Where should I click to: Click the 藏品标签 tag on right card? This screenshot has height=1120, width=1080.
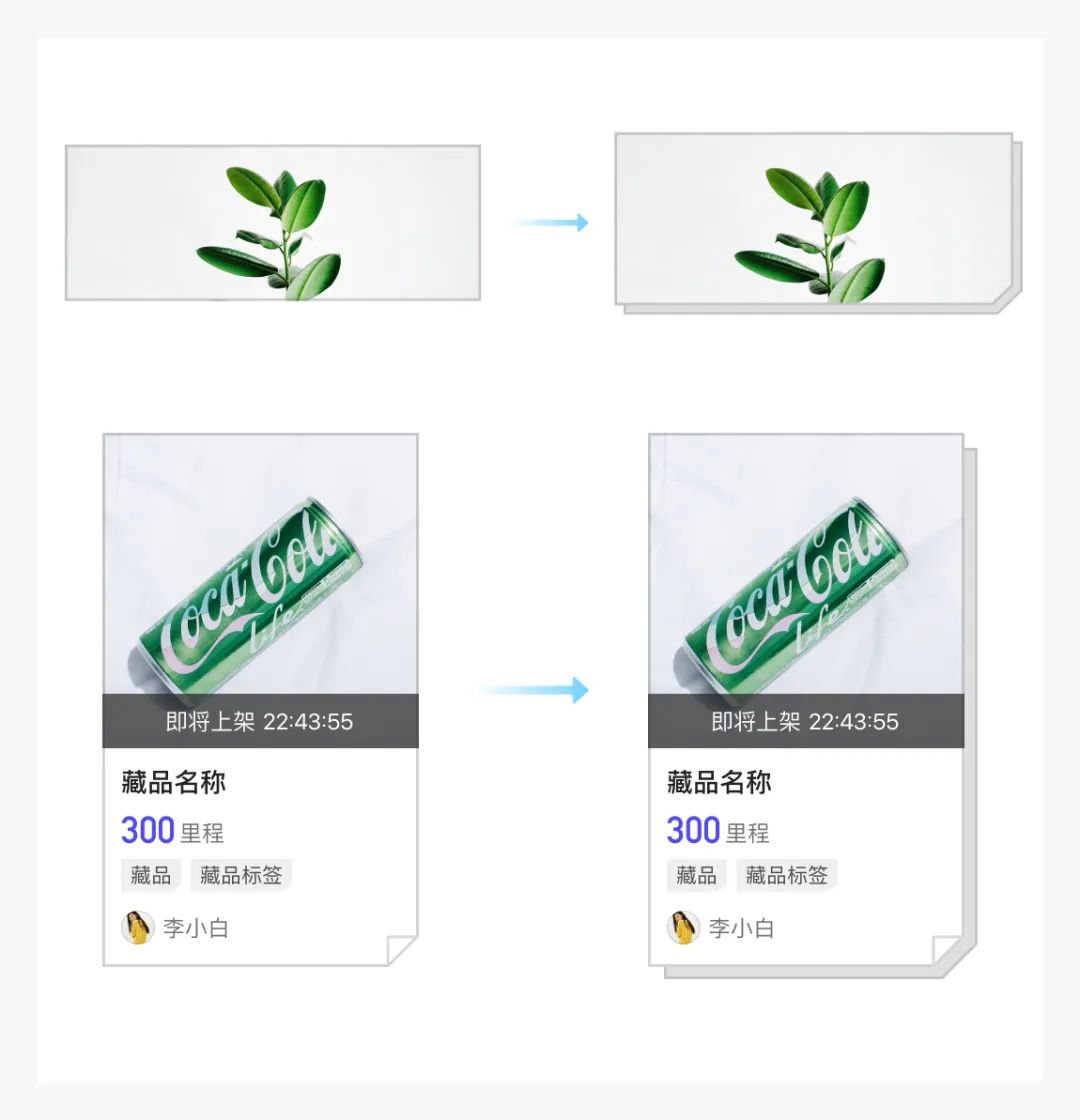coord(786,875)
